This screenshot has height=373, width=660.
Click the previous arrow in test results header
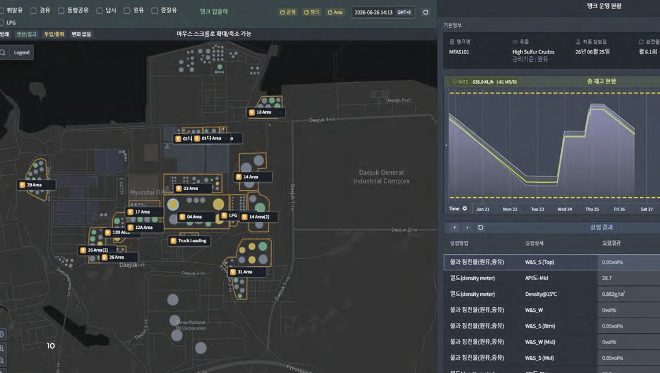tap(455, 227)
